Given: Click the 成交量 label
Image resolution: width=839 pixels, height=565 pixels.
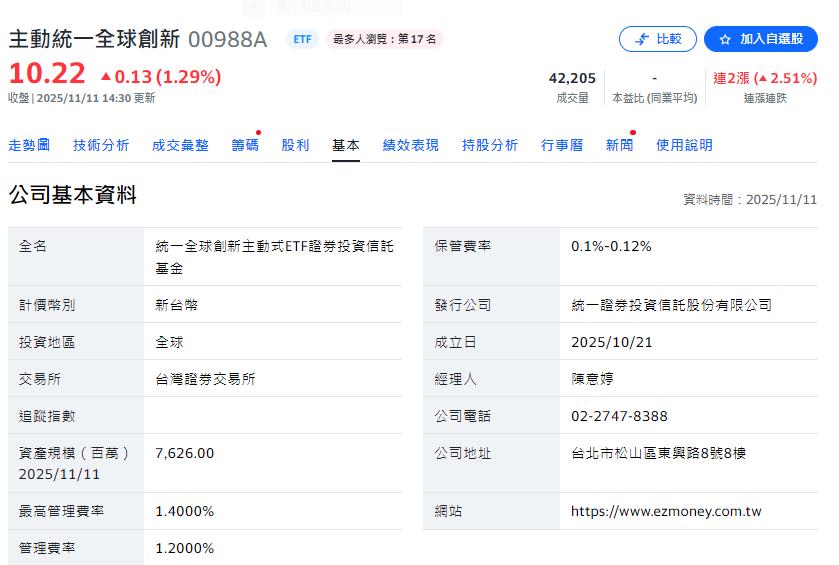Looking at the screenshot, I should [x=572, y=98].
